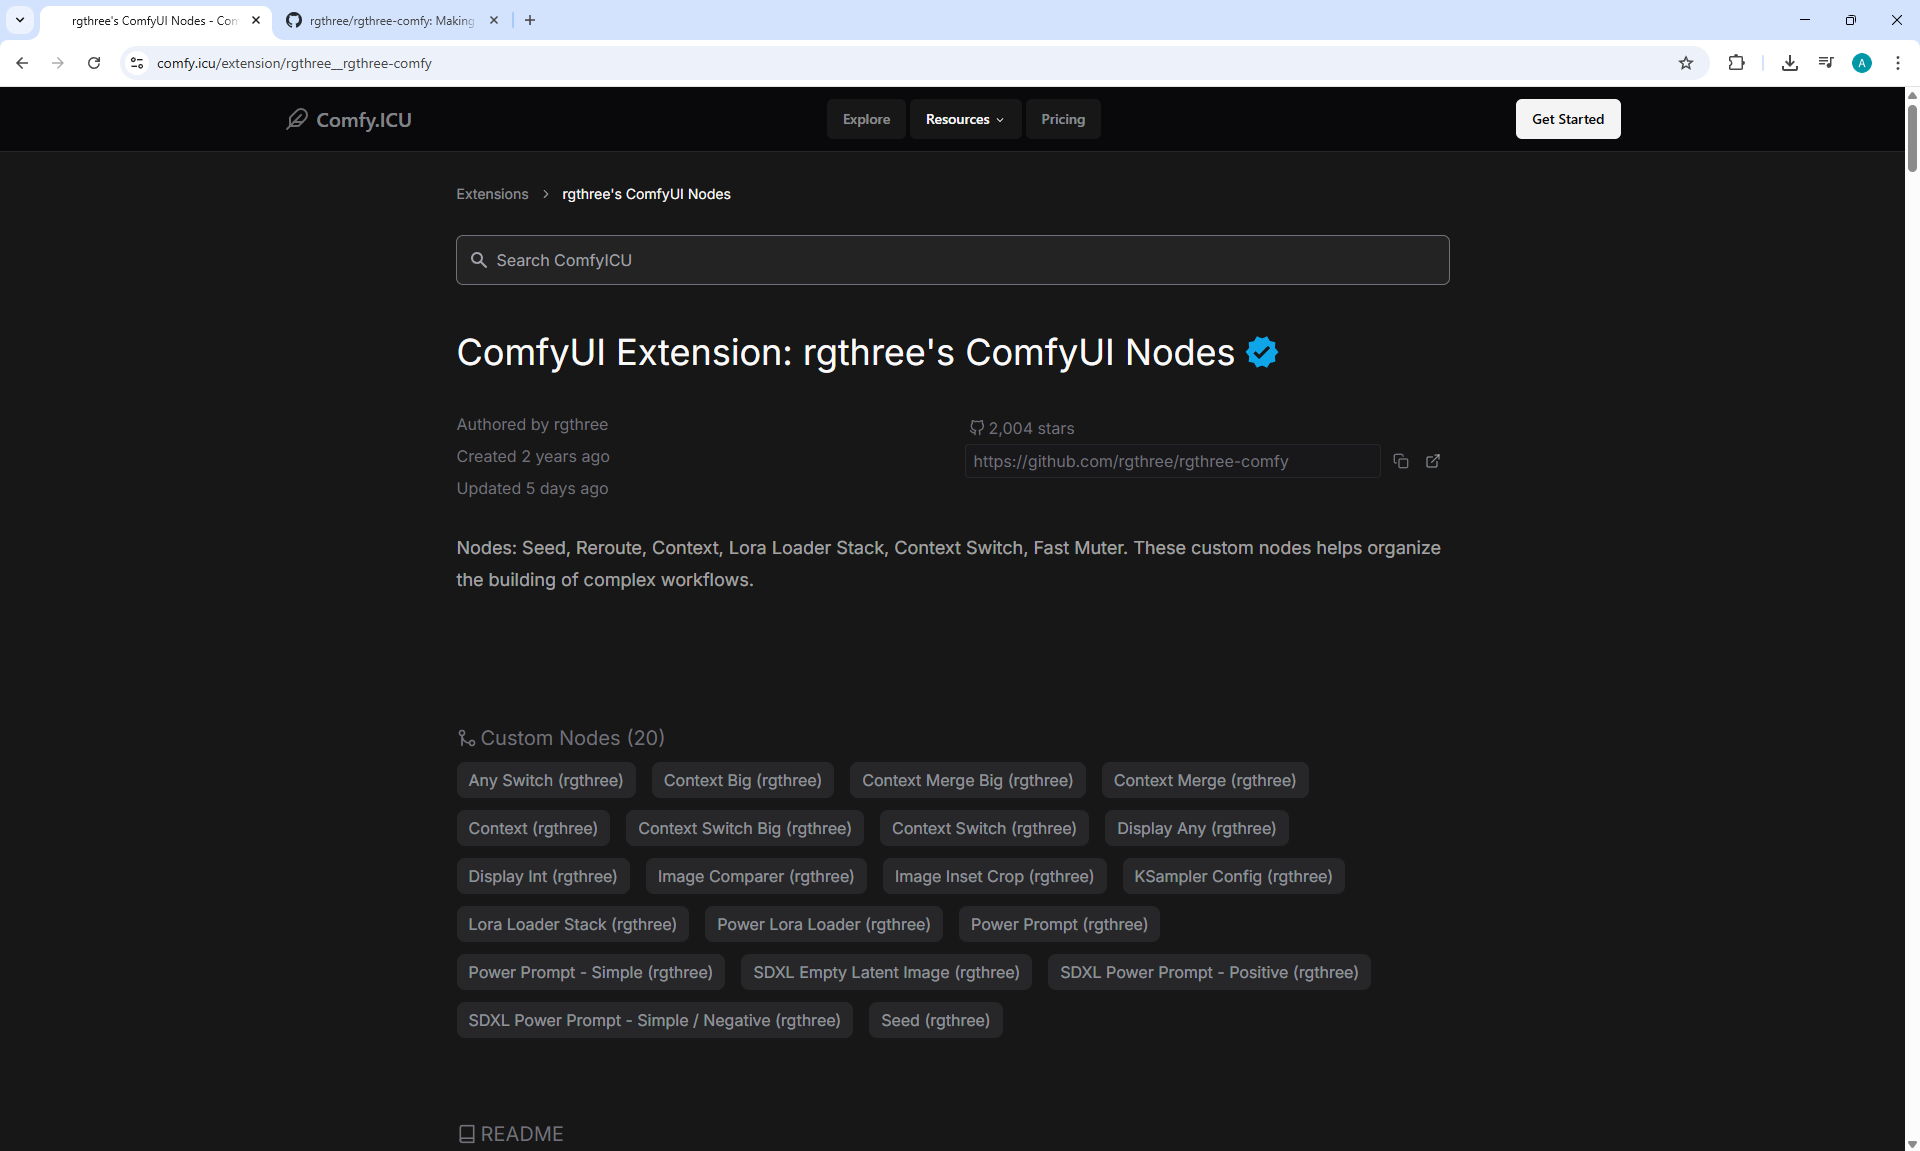Click the Comfy.ICU logo
Image resolution: width=1920 pixels, height=1151 pixels.
(x=349, y=119)
